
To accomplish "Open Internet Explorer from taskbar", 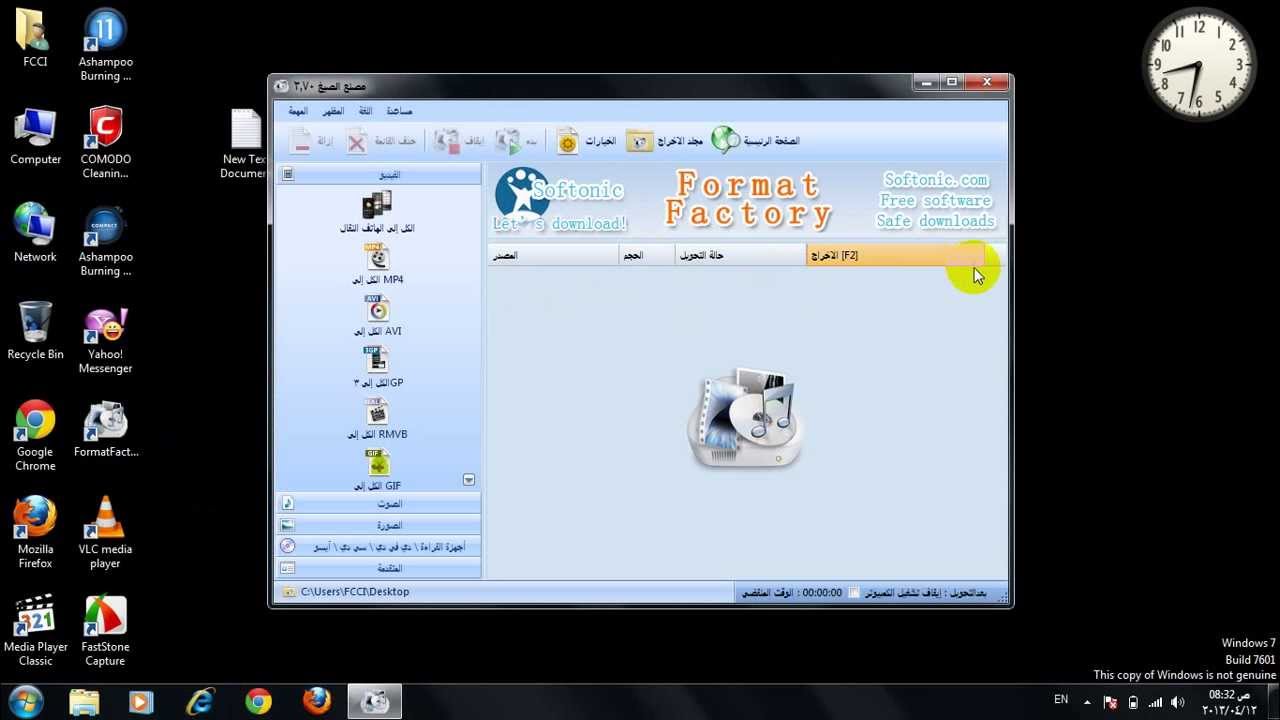I will (x=200, y=701).
